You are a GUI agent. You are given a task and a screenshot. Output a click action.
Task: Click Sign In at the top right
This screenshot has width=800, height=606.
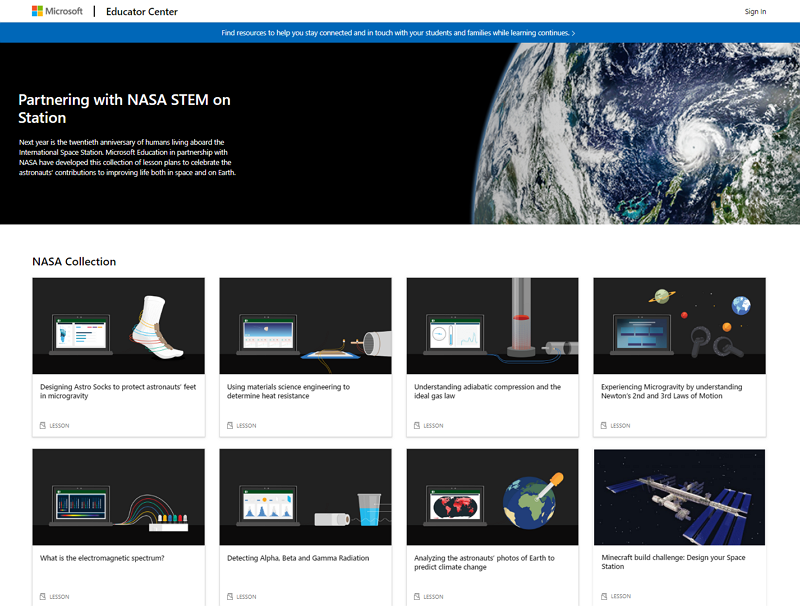754,11
